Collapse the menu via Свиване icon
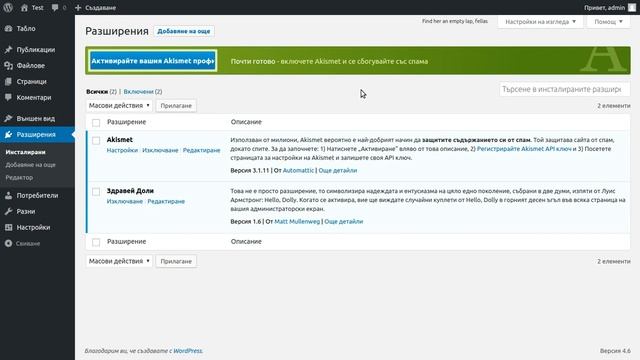Viewport: 640px width, 360px height. coord(9,243)
